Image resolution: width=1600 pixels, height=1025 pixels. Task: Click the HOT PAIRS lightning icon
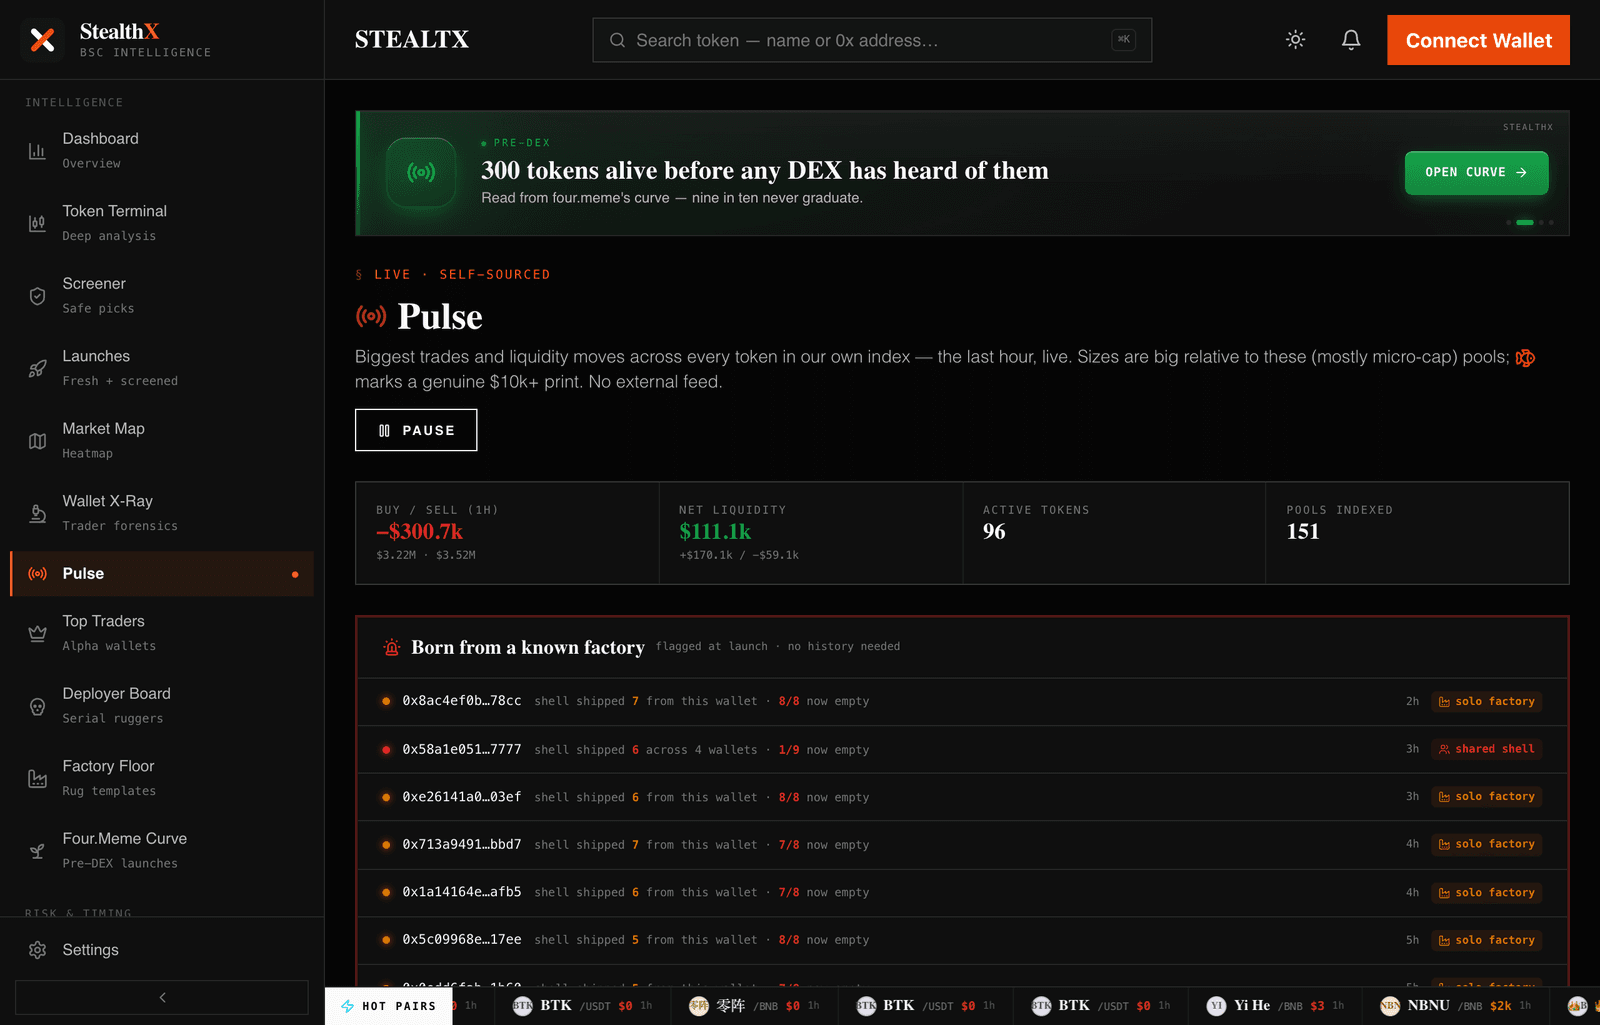point(348,1006)
